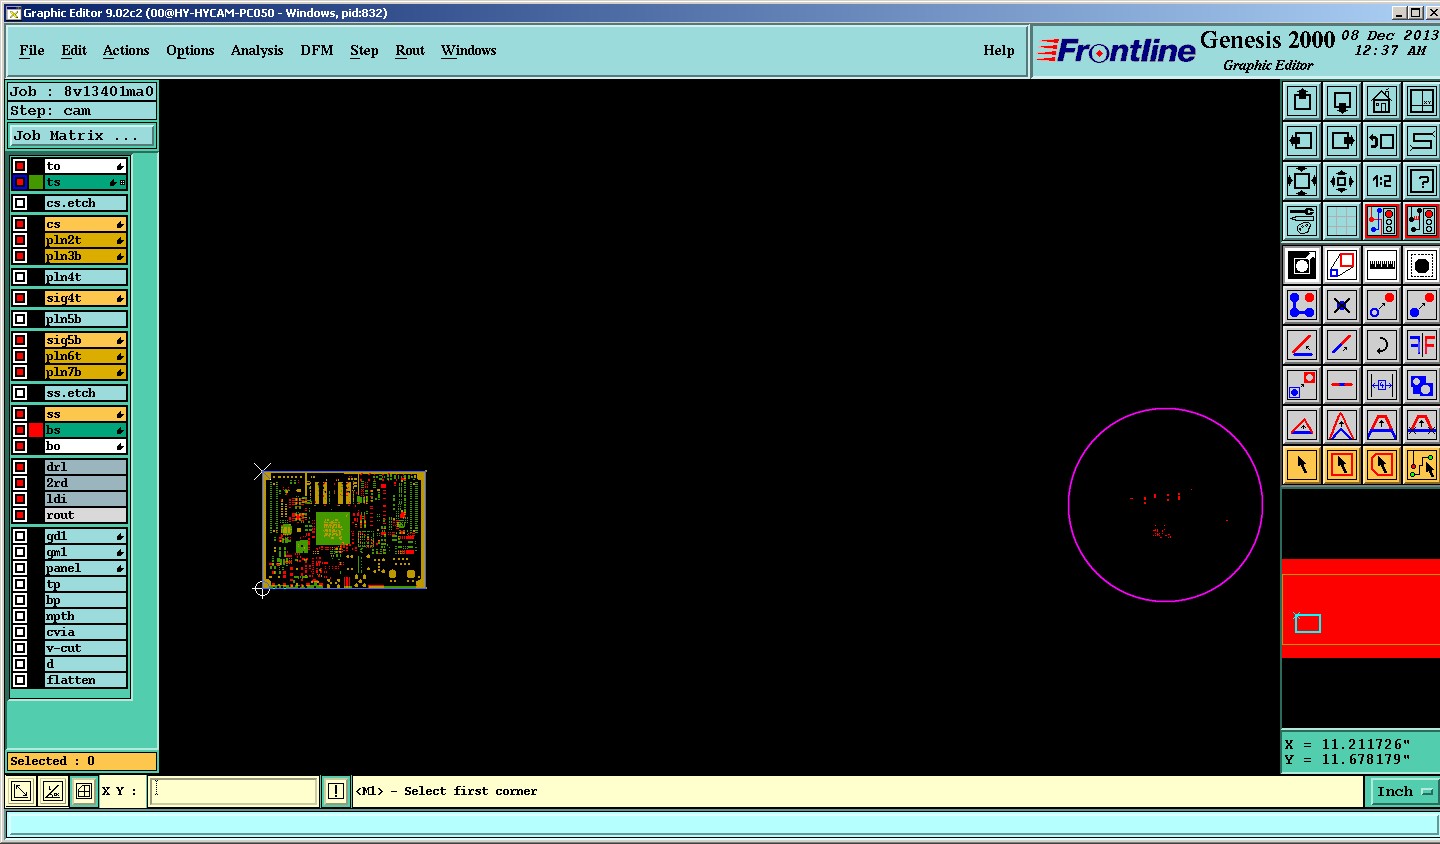Image resolution: width=1440 pixels, height=844 pixels.
Task: Click the 1:2 zoom ratio icon
Action: pyautogui.click(x=1382, y=181)
